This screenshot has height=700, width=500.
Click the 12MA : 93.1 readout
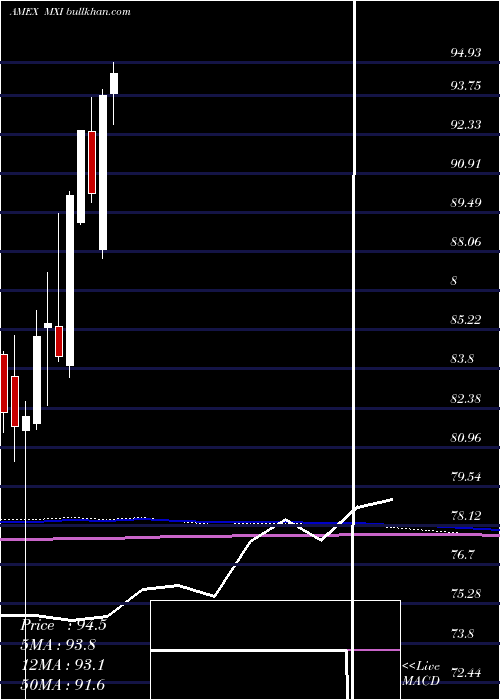tap(63, 665)
